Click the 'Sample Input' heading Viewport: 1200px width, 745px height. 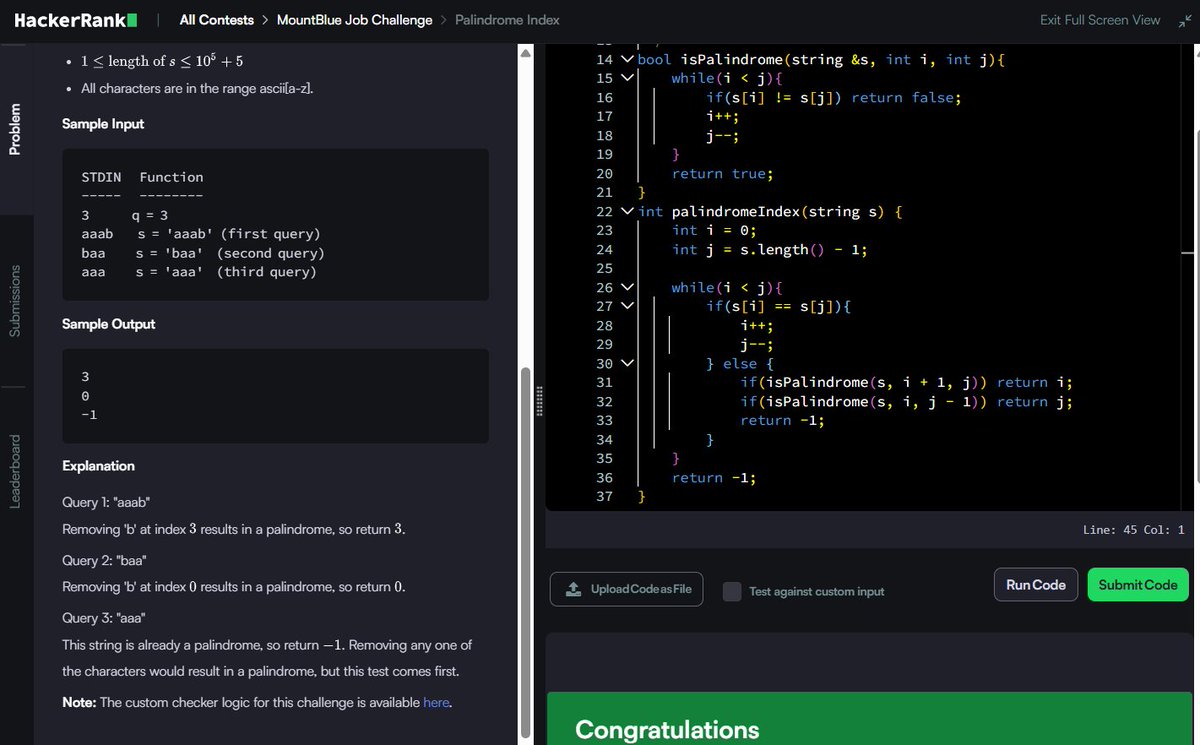103,124
